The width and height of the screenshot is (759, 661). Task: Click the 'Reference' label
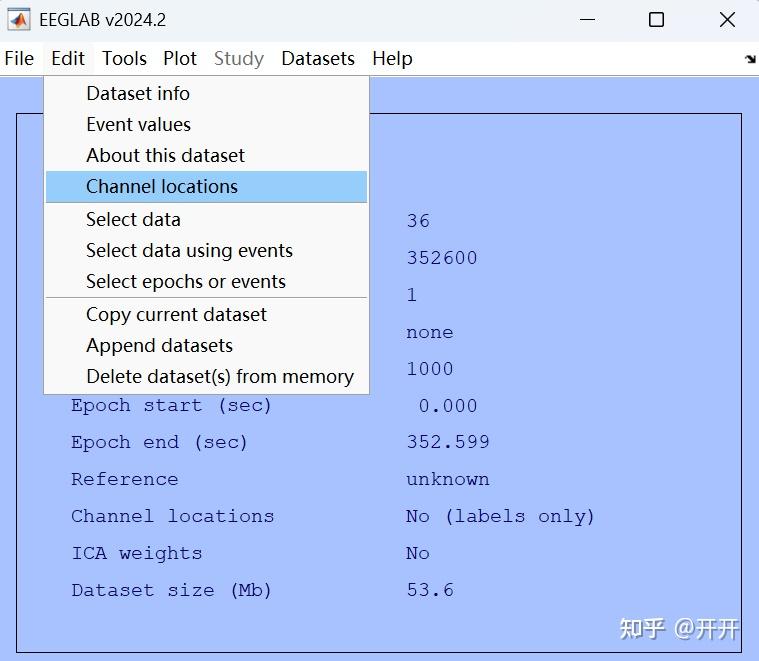(x=124, y=479)
